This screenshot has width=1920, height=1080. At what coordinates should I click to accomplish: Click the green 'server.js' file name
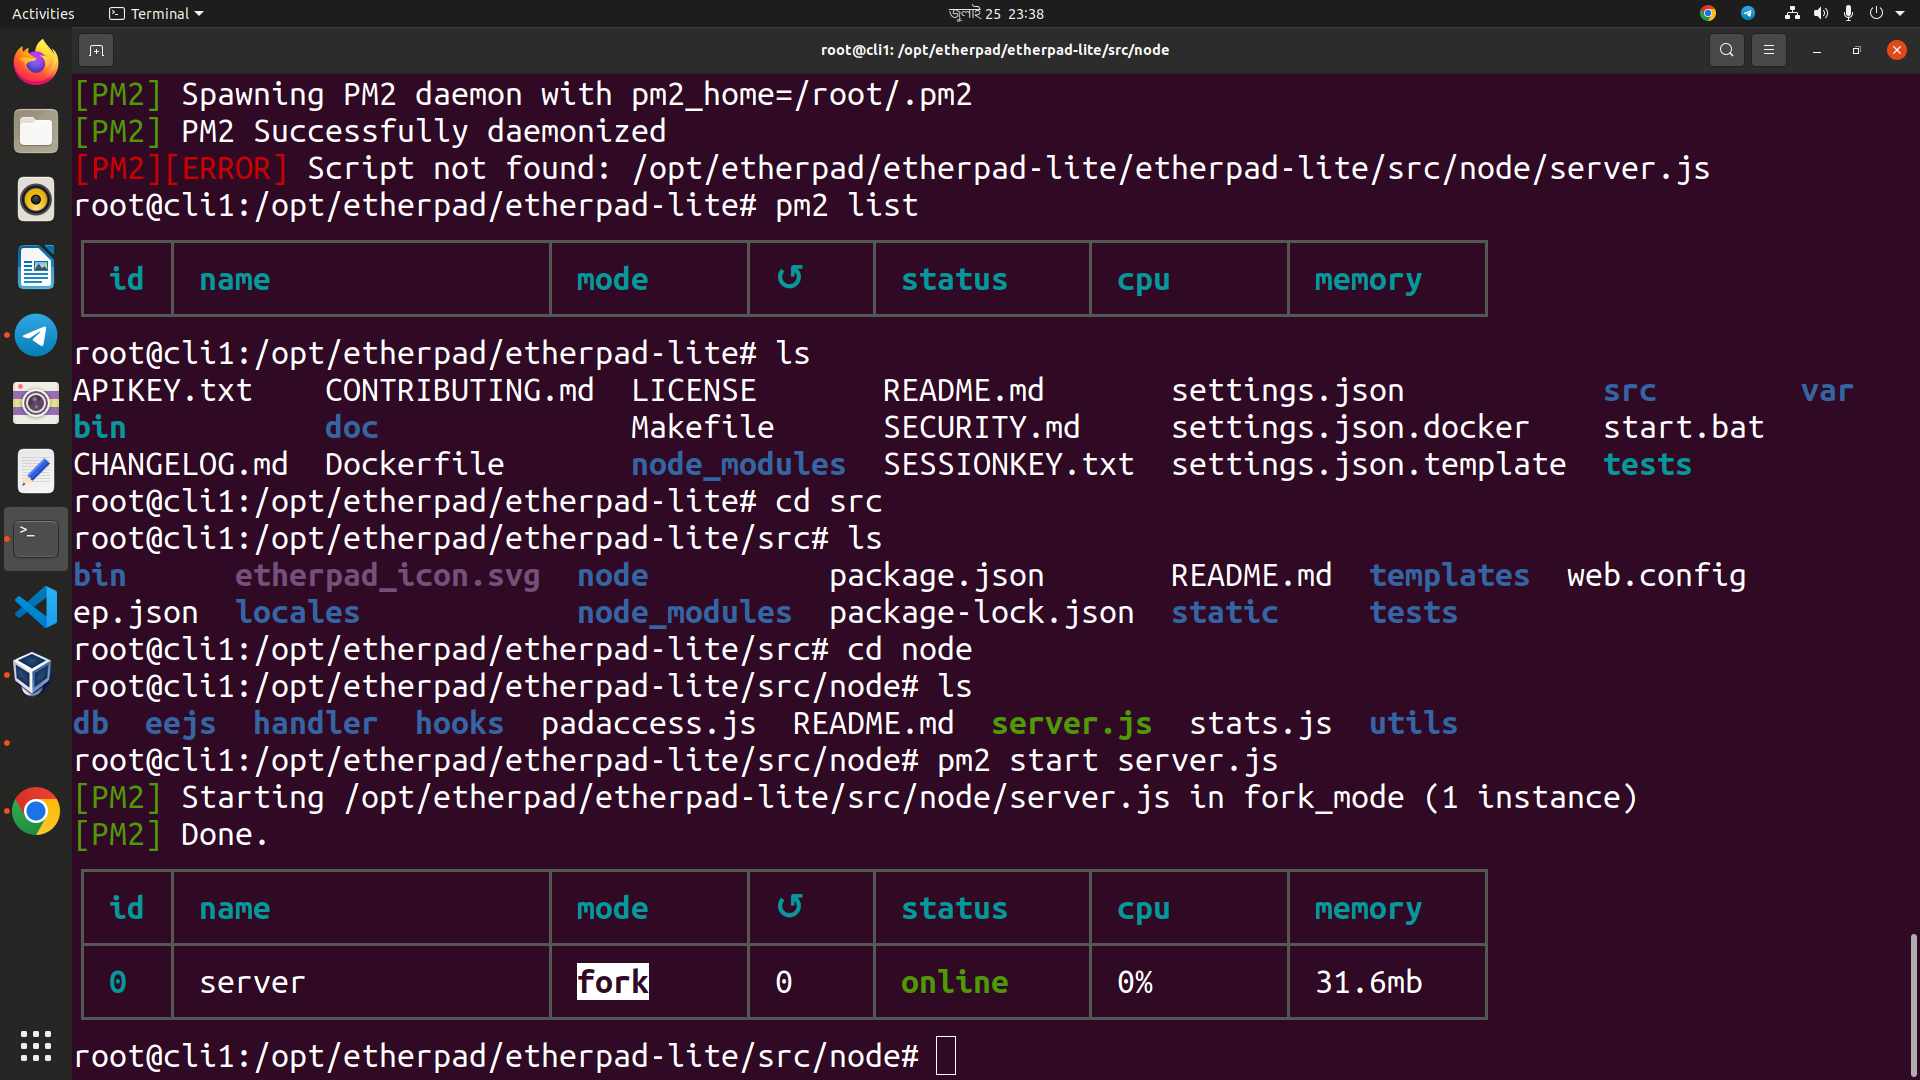point(1071,723)
